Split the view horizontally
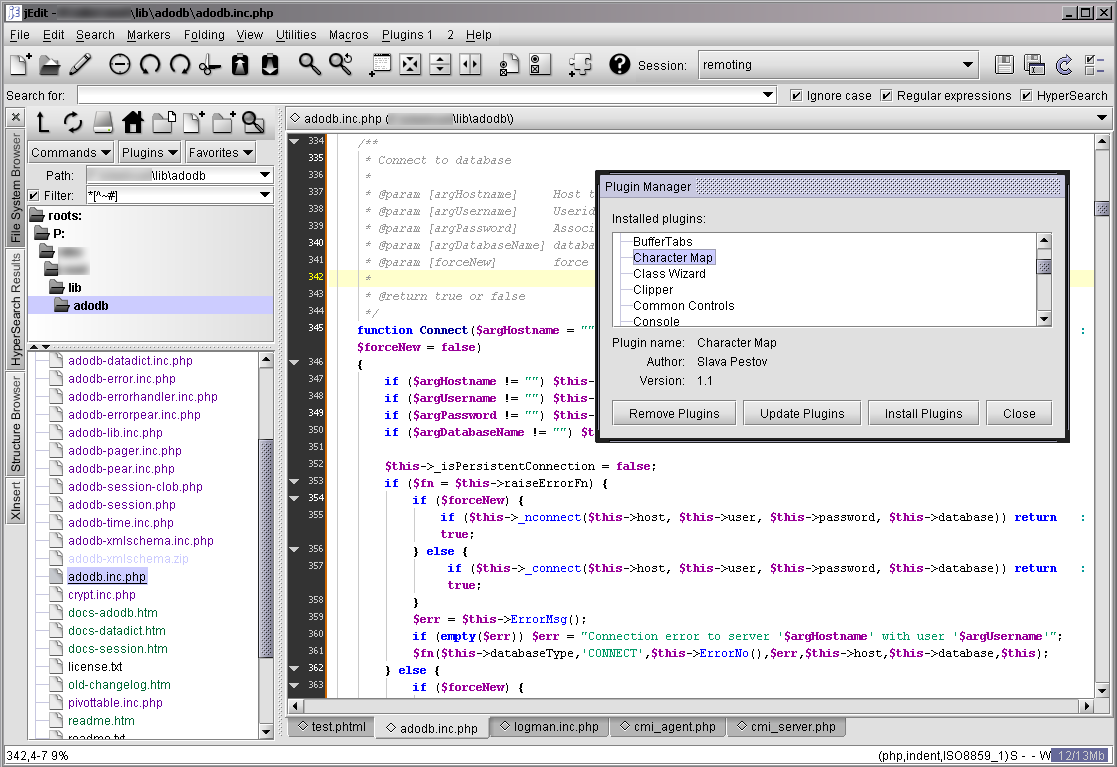The width and height of the screenshot is (1117, 767). 440,65
